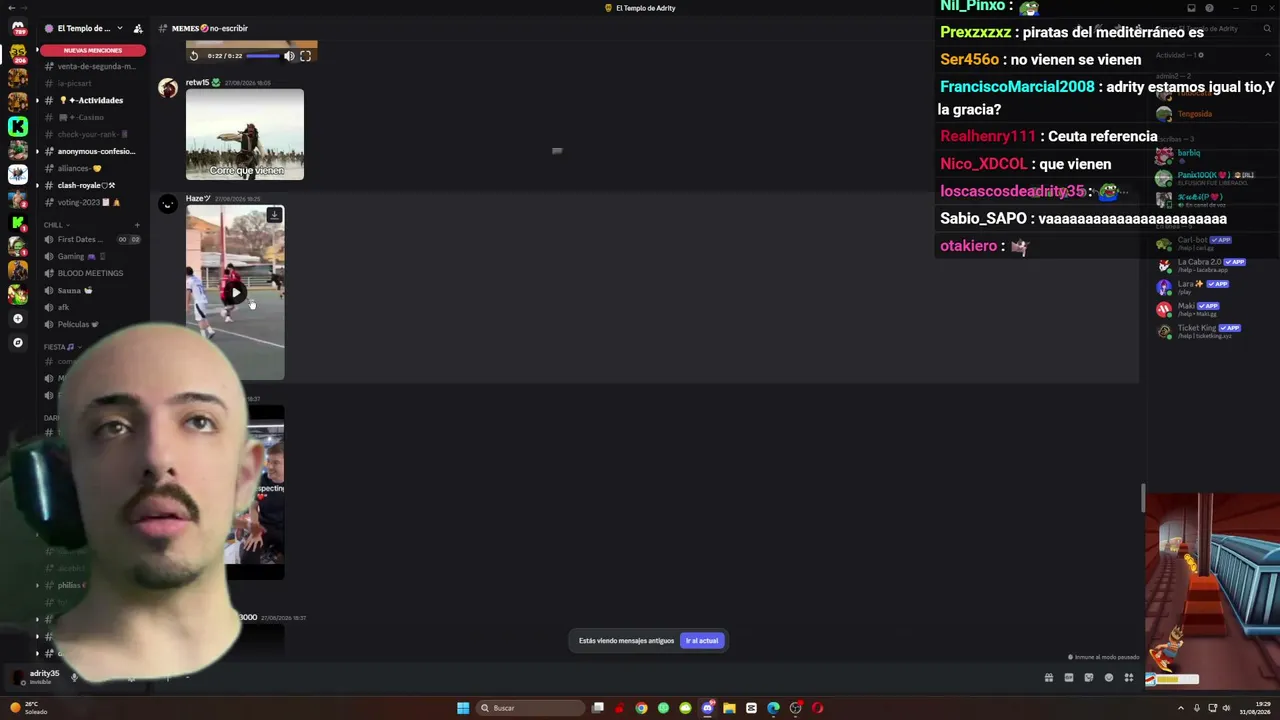Open the Windows Start menu

[x=463, y=708]
